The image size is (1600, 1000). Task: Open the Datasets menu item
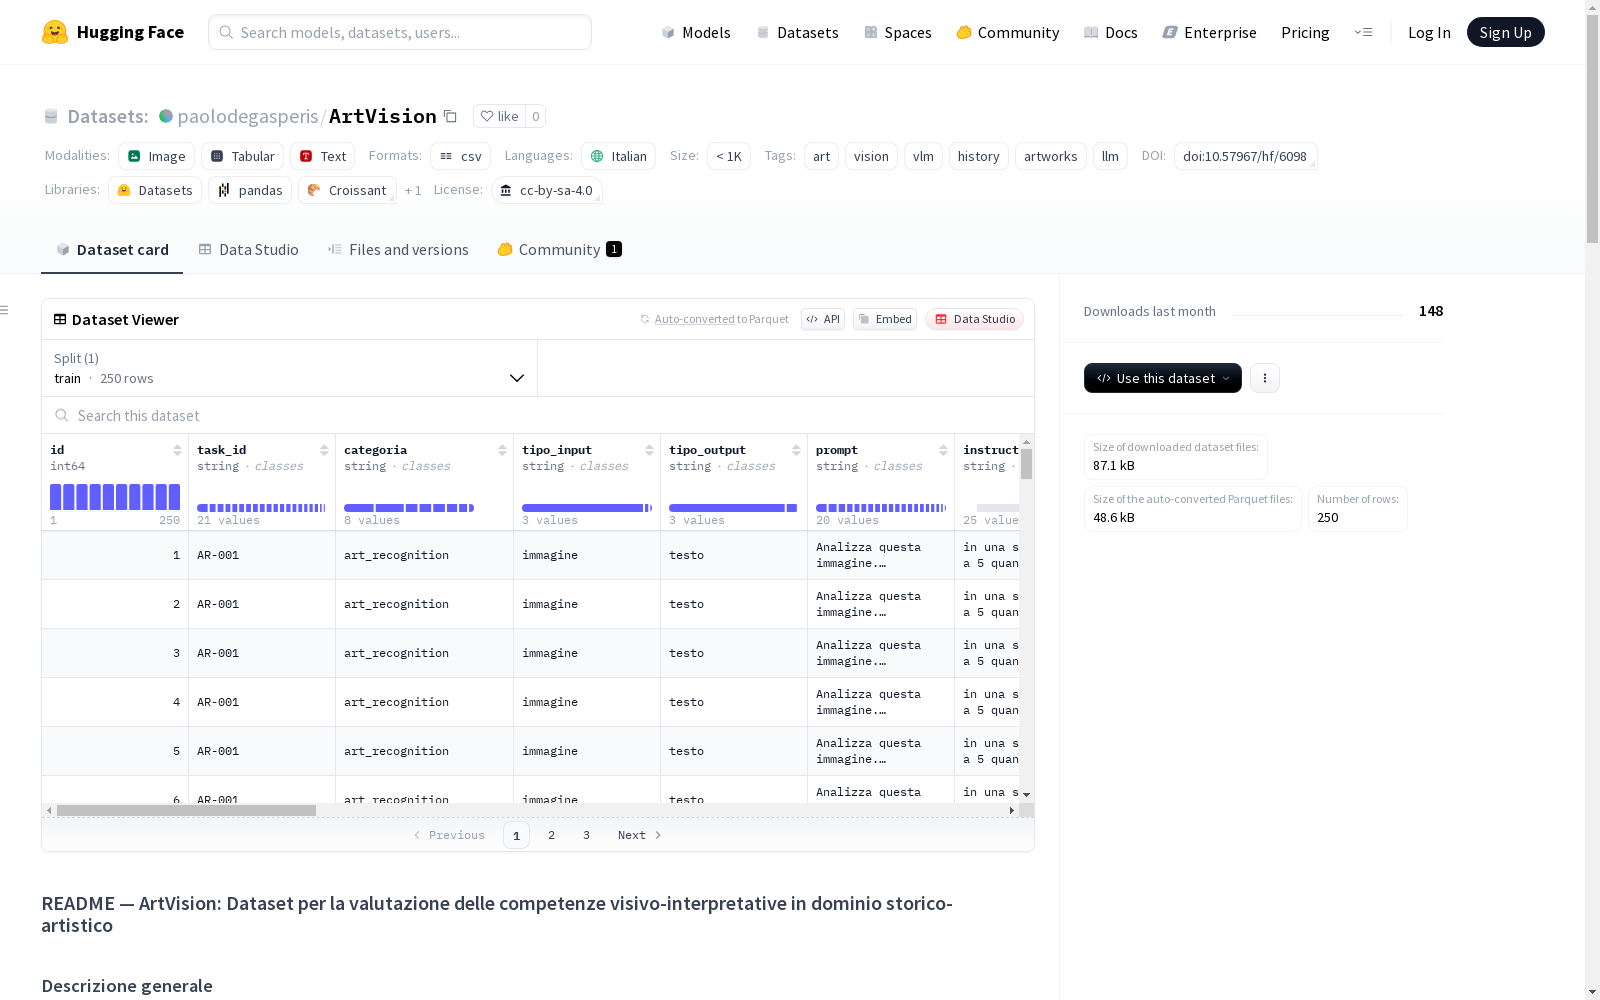coord(797,32)
